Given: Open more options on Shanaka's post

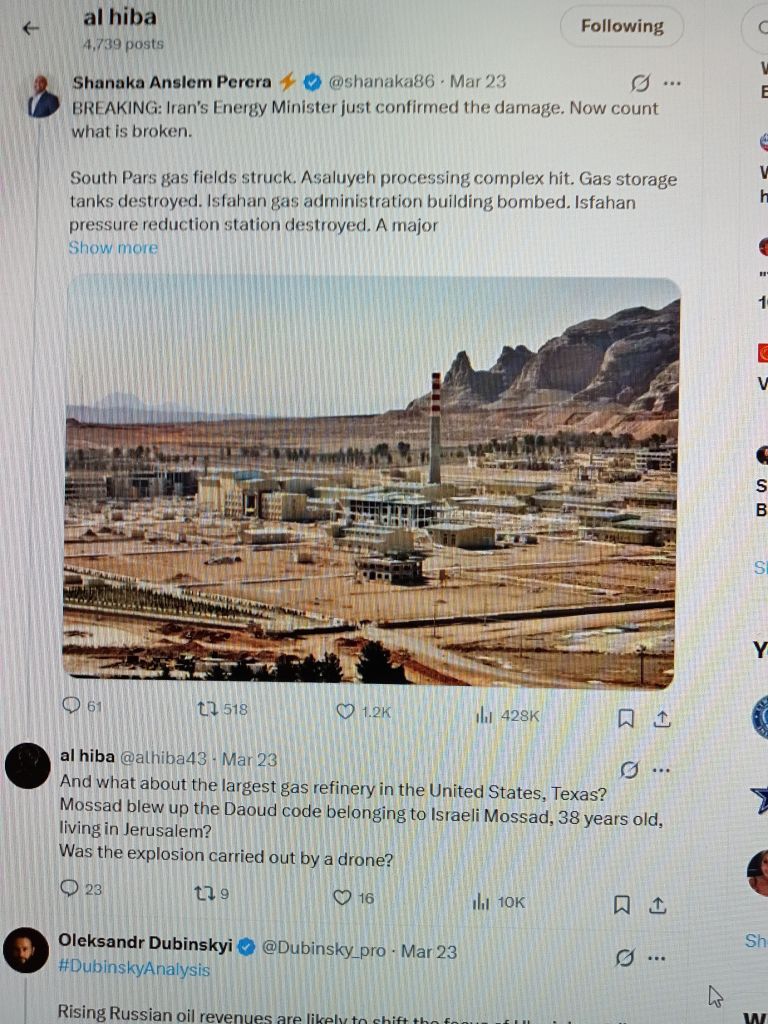Looking at the screenshot, I should [672, 83].
